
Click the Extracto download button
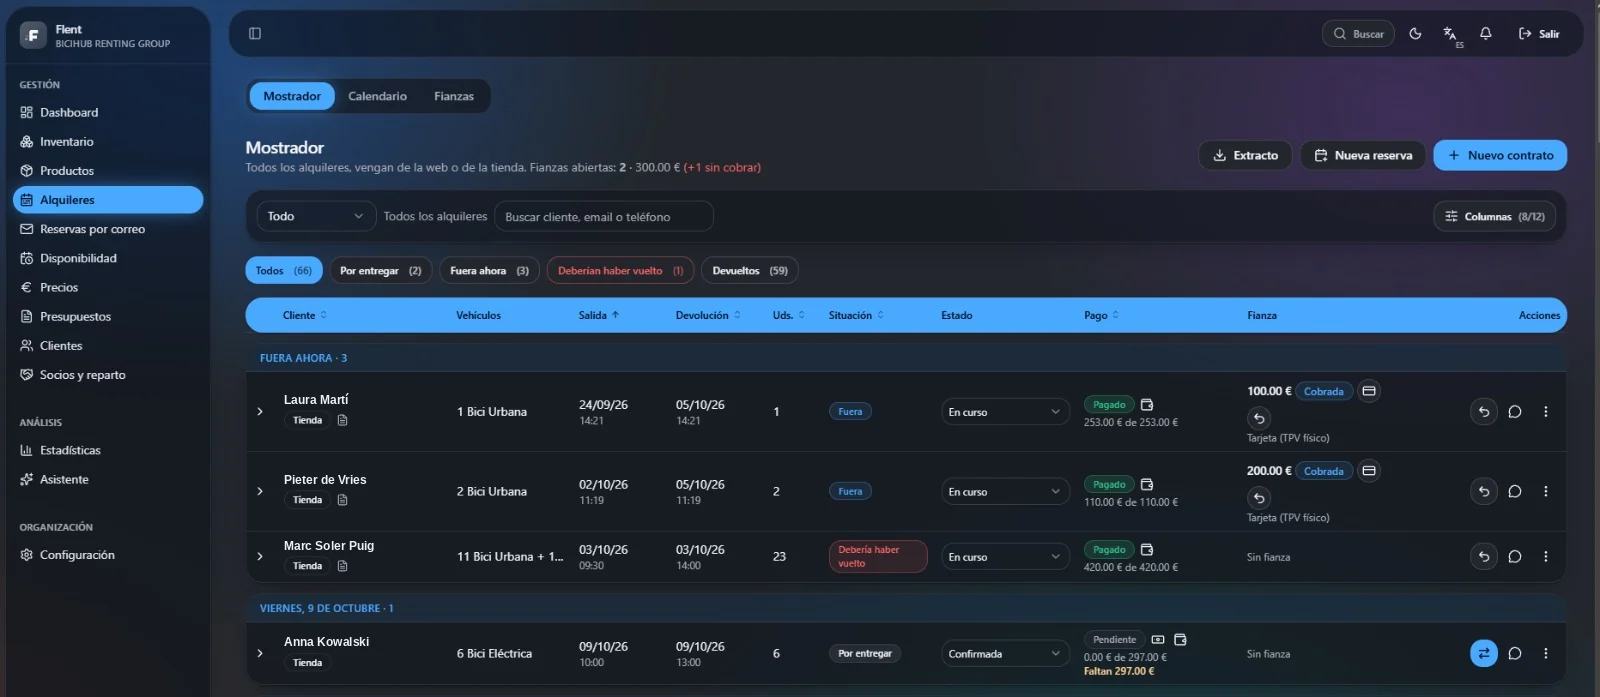point(1245,155)
